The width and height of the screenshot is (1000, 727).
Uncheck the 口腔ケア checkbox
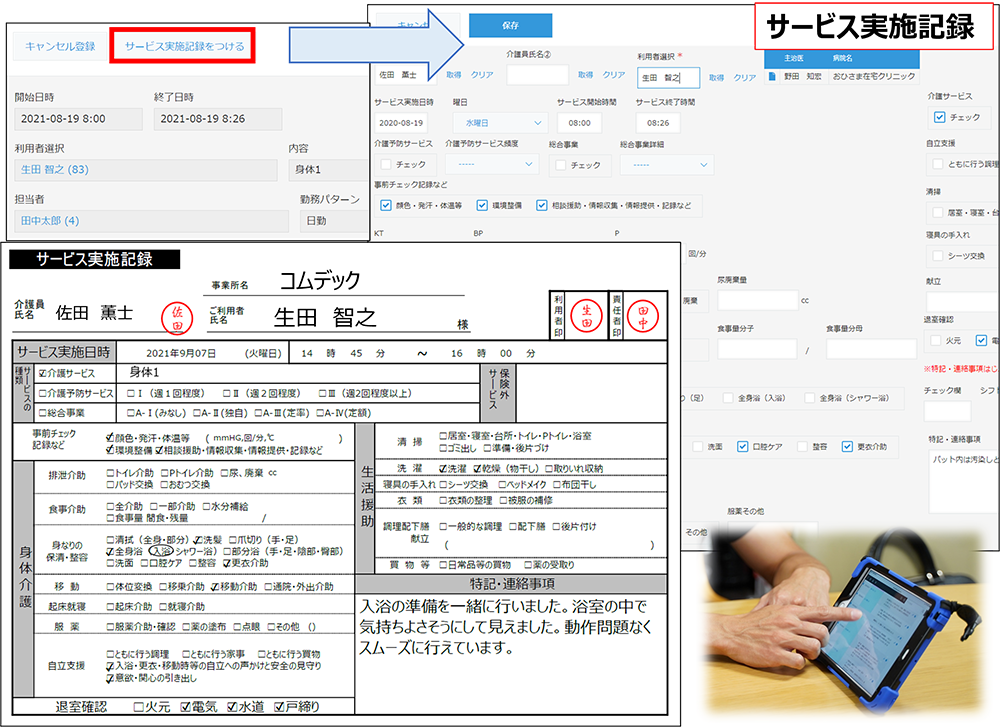coord(742,446)
